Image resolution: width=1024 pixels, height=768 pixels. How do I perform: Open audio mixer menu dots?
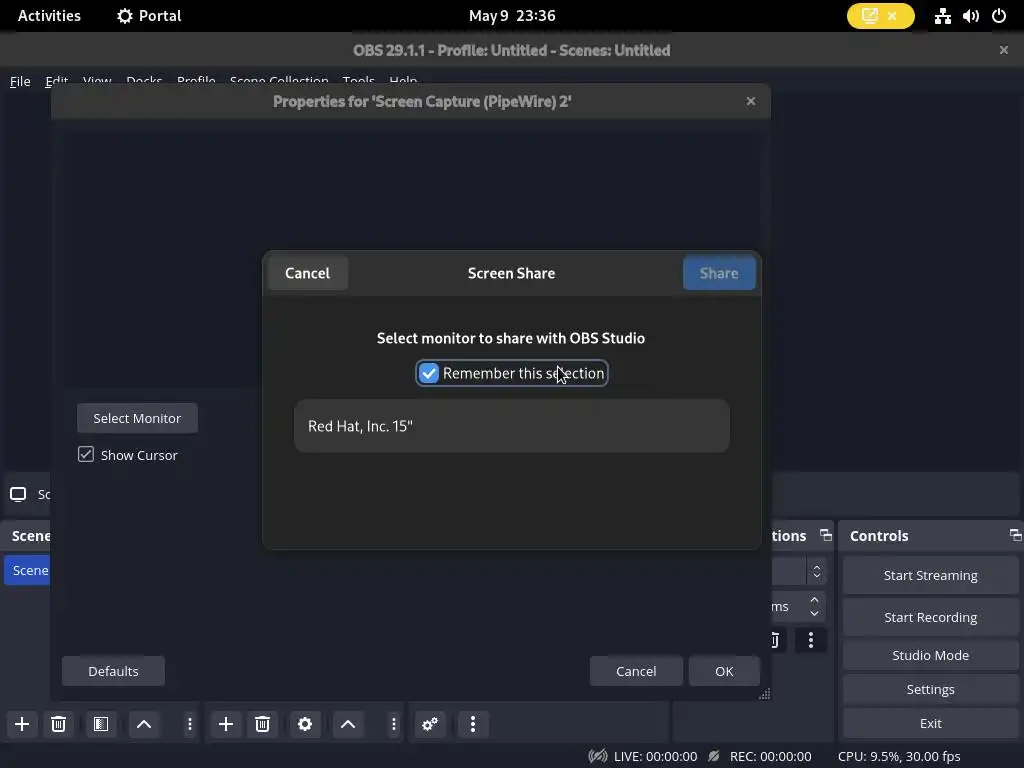coord(473,724)
